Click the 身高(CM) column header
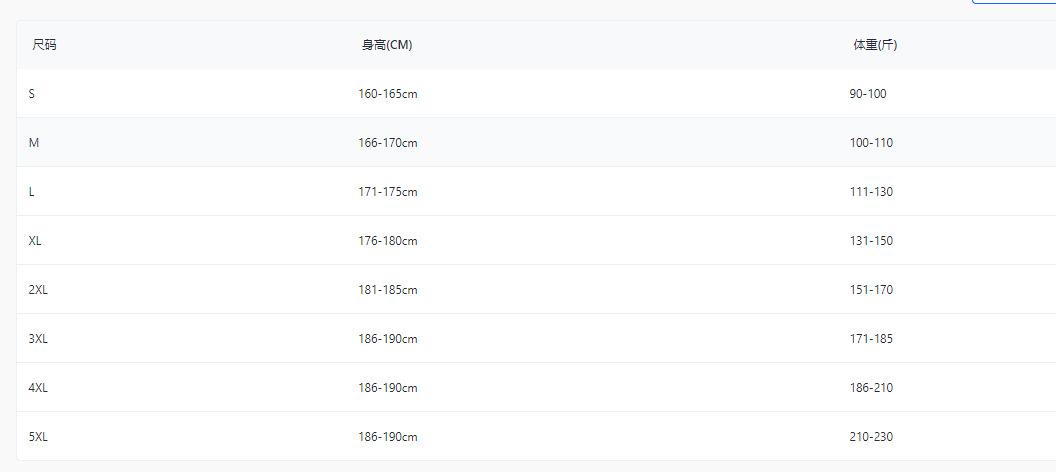Image resolution: width=1056 pixels, height=472 pixels. click(387, 45)
